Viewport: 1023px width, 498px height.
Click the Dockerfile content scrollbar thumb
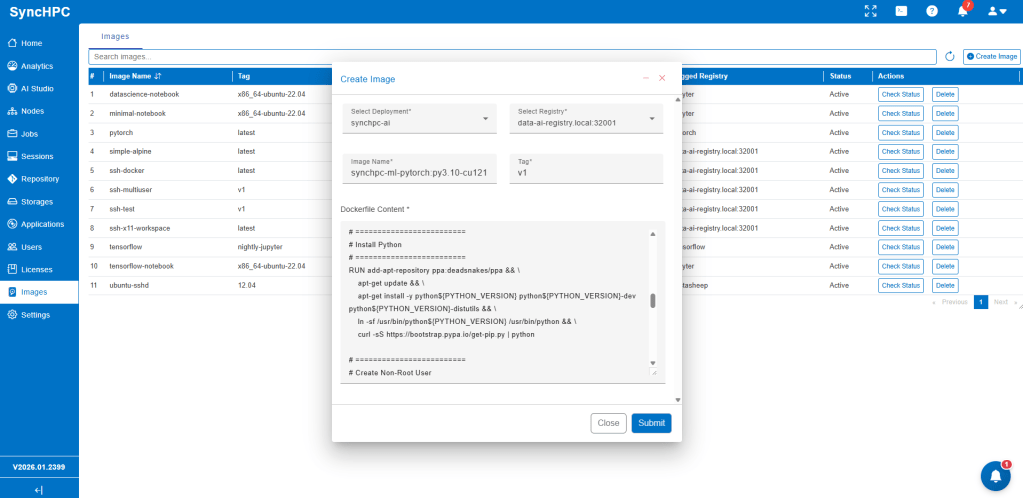[653, 301]
